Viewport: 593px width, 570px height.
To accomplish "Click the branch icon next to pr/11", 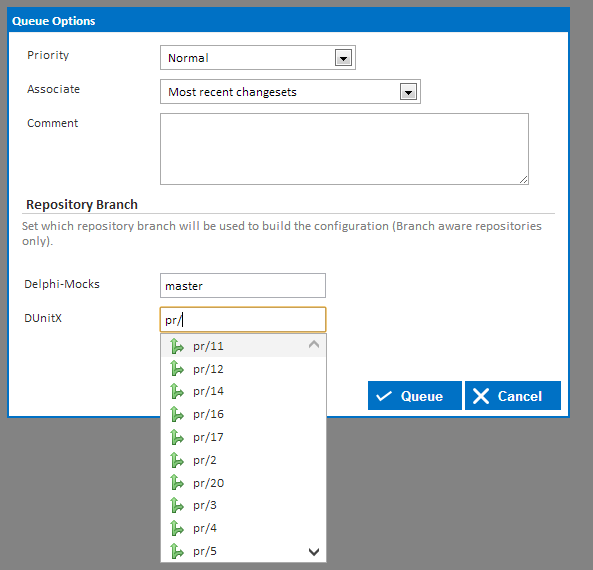I will [176, 346].
